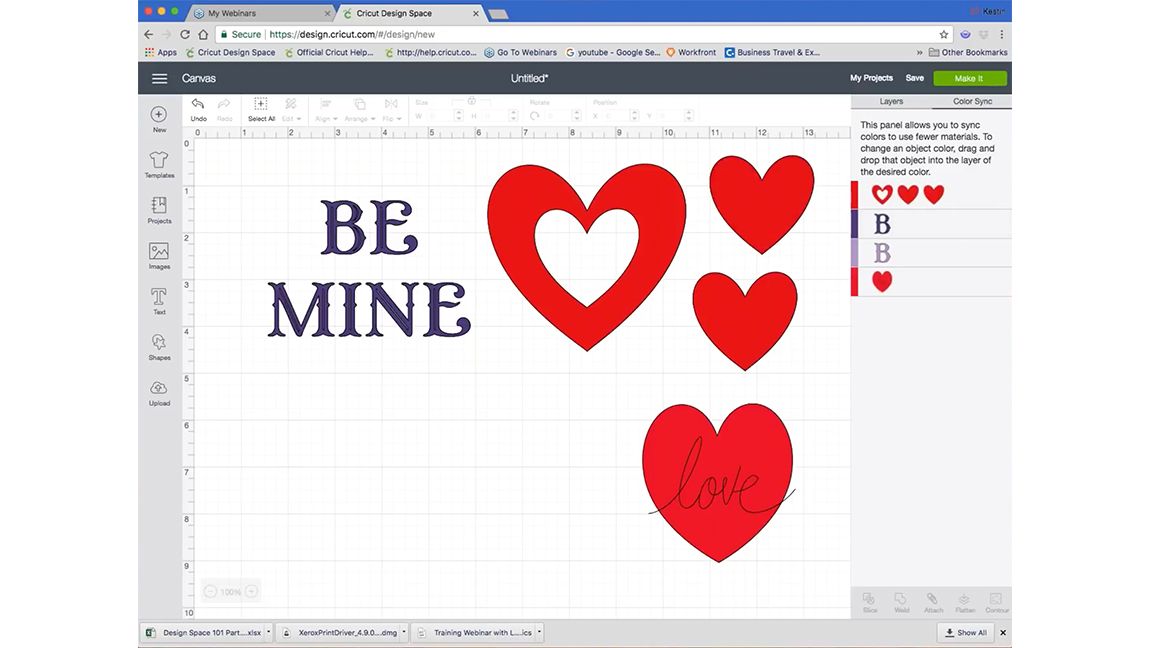Open the Upload tool
The image size is (1152, 648).
tap(159, 392)
